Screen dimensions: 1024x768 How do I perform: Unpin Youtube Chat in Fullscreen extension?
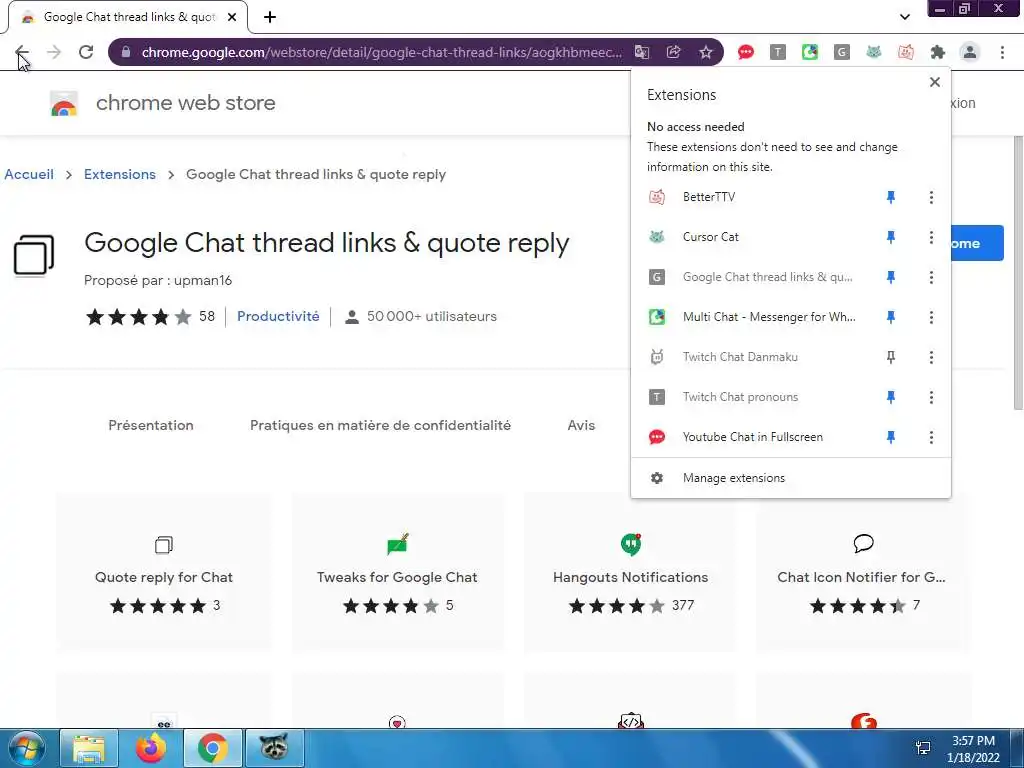pyautogui.click(x=891, y=438)
